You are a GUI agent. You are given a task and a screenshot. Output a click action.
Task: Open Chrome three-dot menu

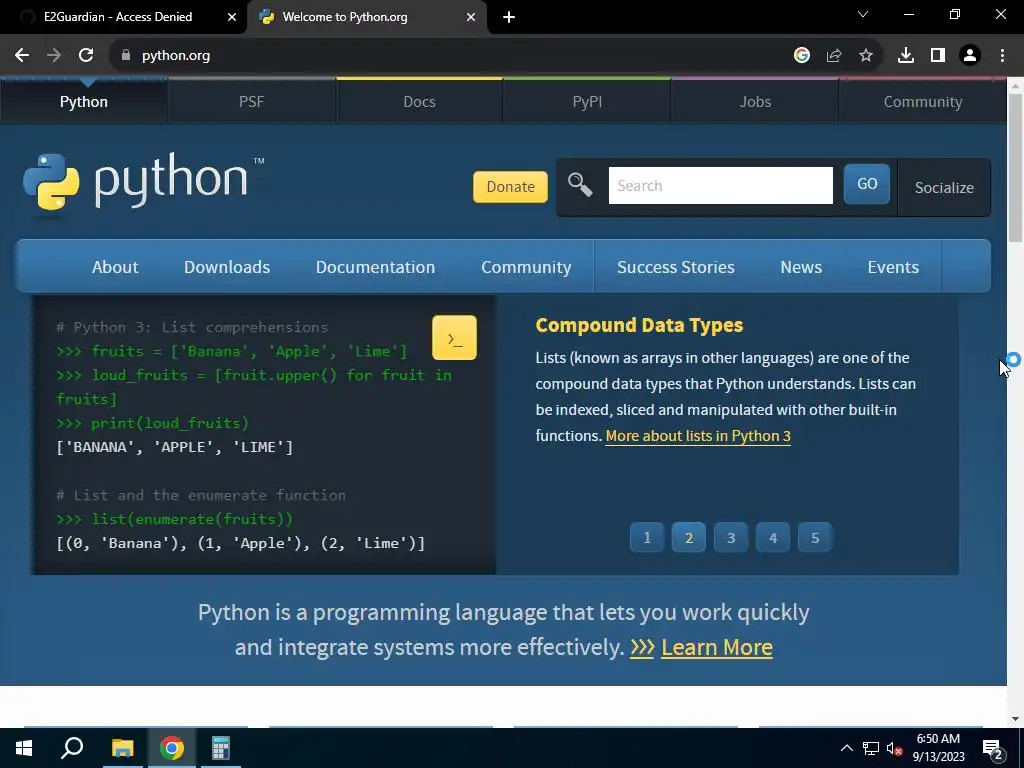1002,56
